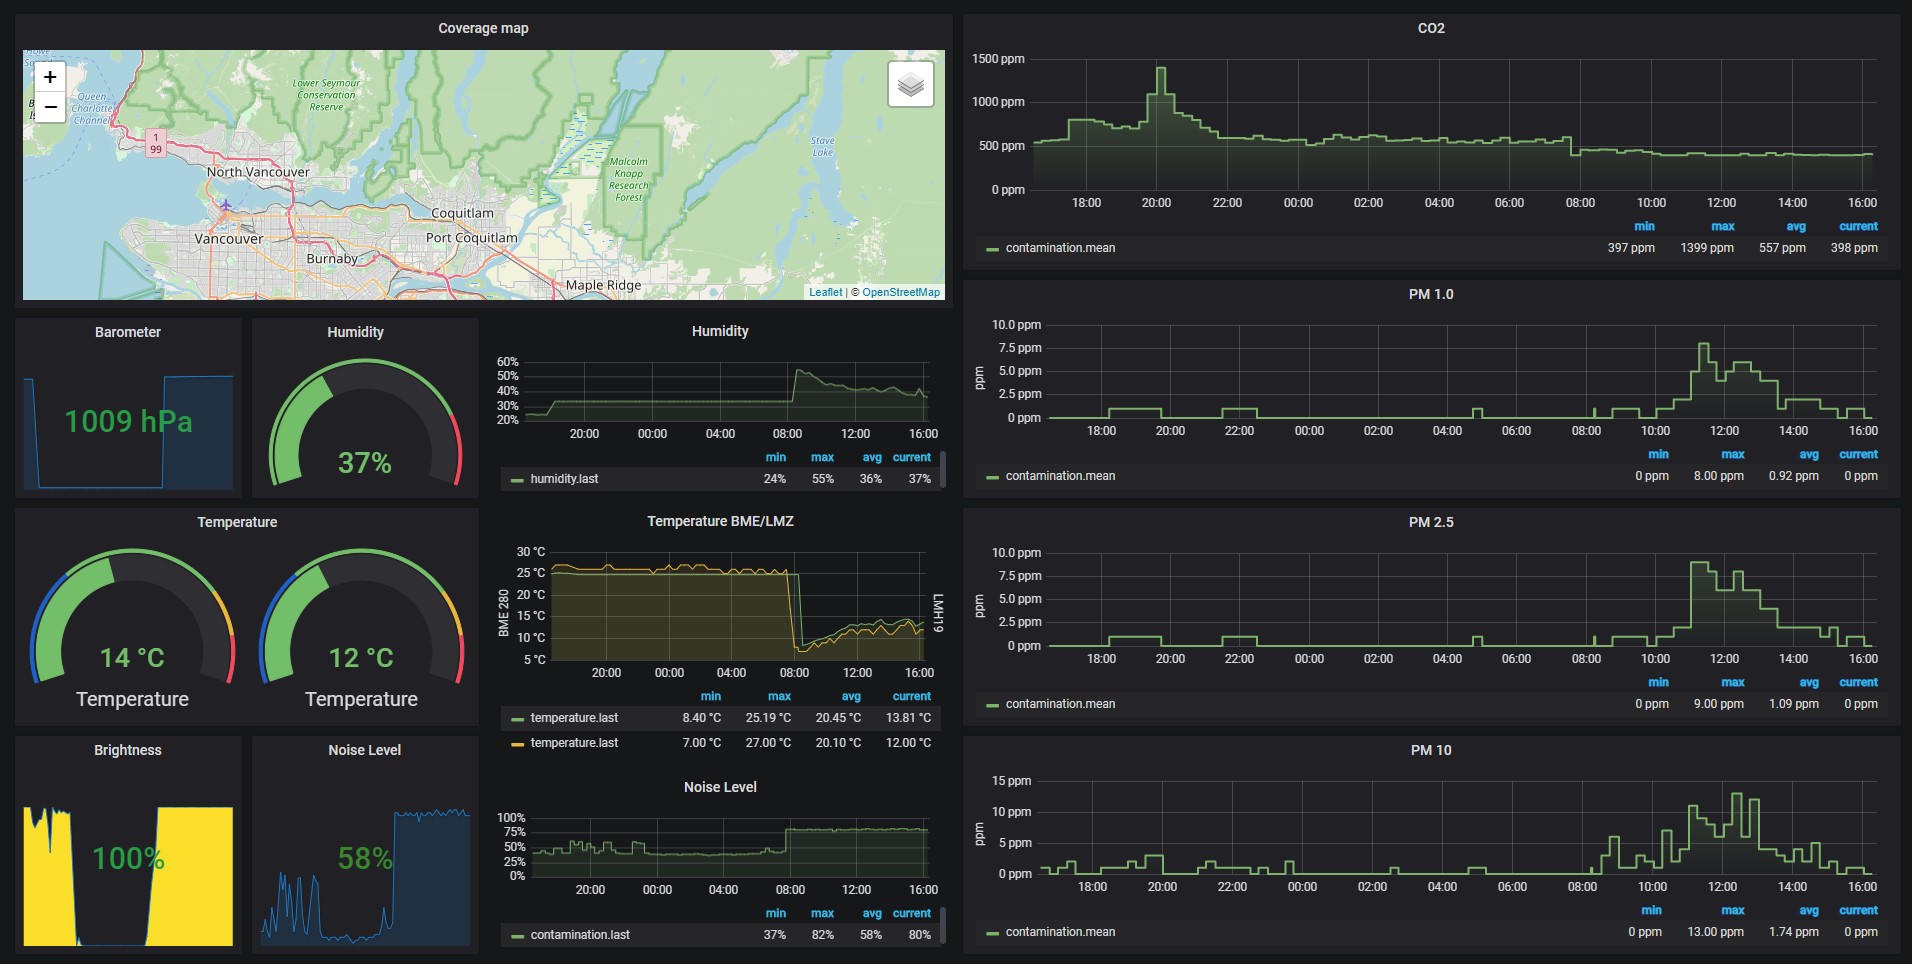Open the Noise Level graph panel title
This screenshot has width=1912, height=964.
click(x=720, y=787)
